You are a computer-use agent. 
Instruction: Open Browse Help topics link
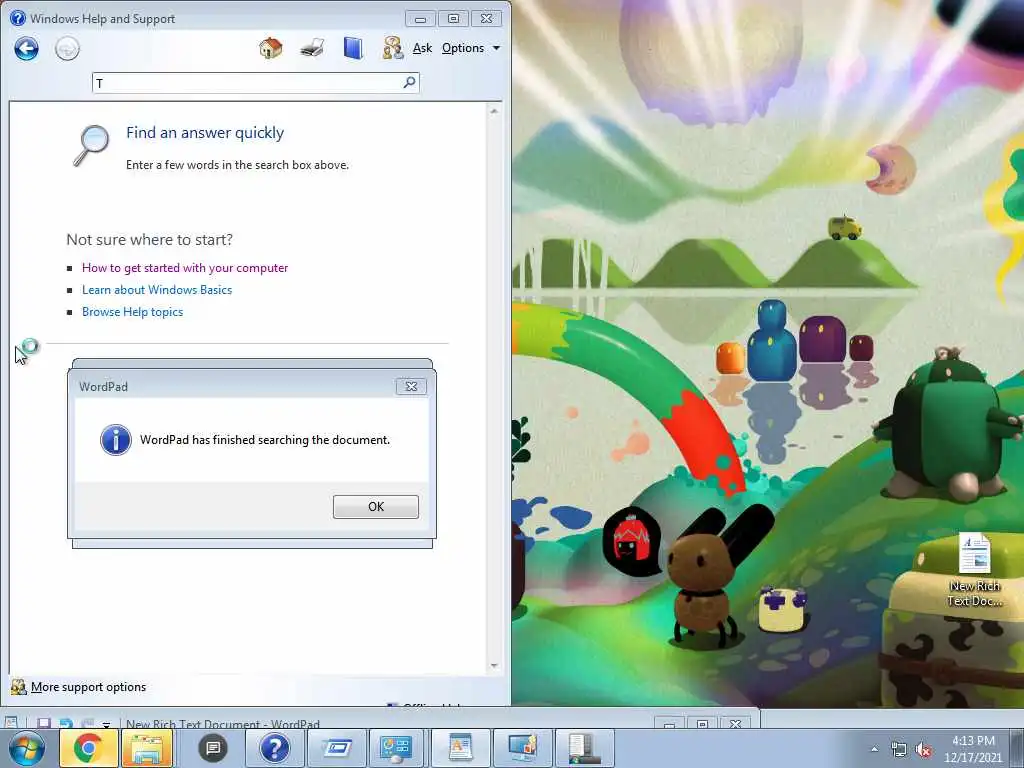[x=133, y=312]
